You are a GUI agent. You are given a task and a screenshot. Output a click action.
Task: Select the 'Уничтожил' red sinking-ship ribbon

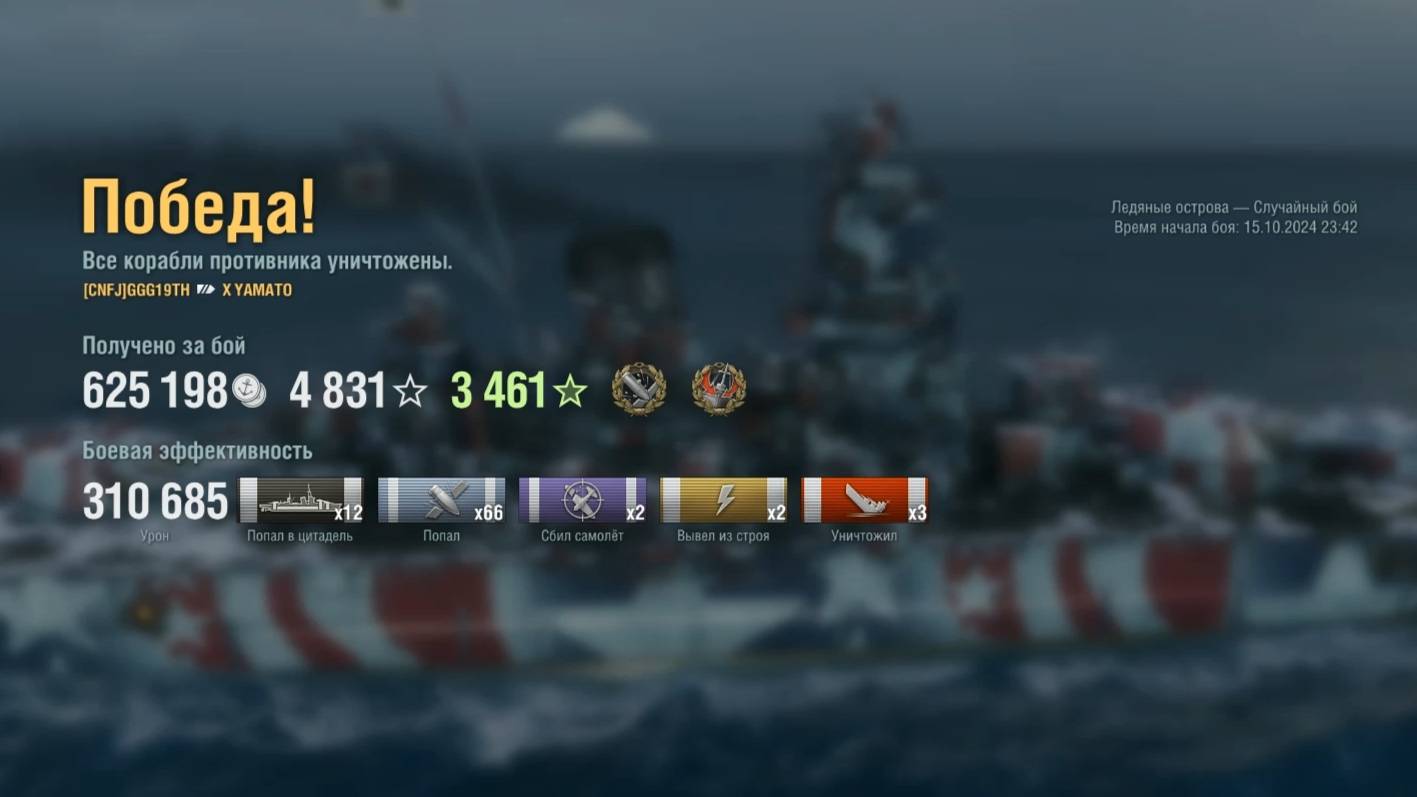pyautogui.click(x=864, y=500)
